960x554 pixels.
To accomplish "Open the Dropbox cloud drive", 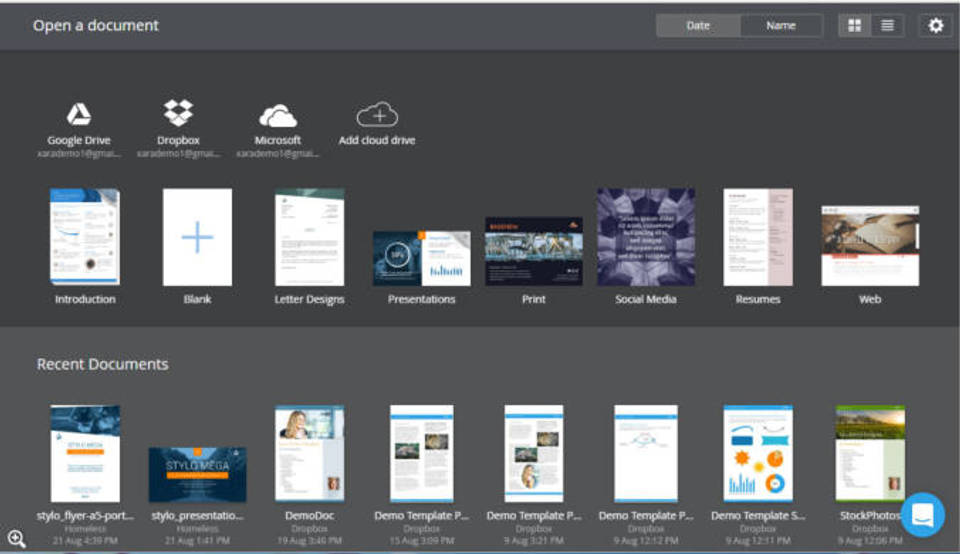I will [178, 114].
